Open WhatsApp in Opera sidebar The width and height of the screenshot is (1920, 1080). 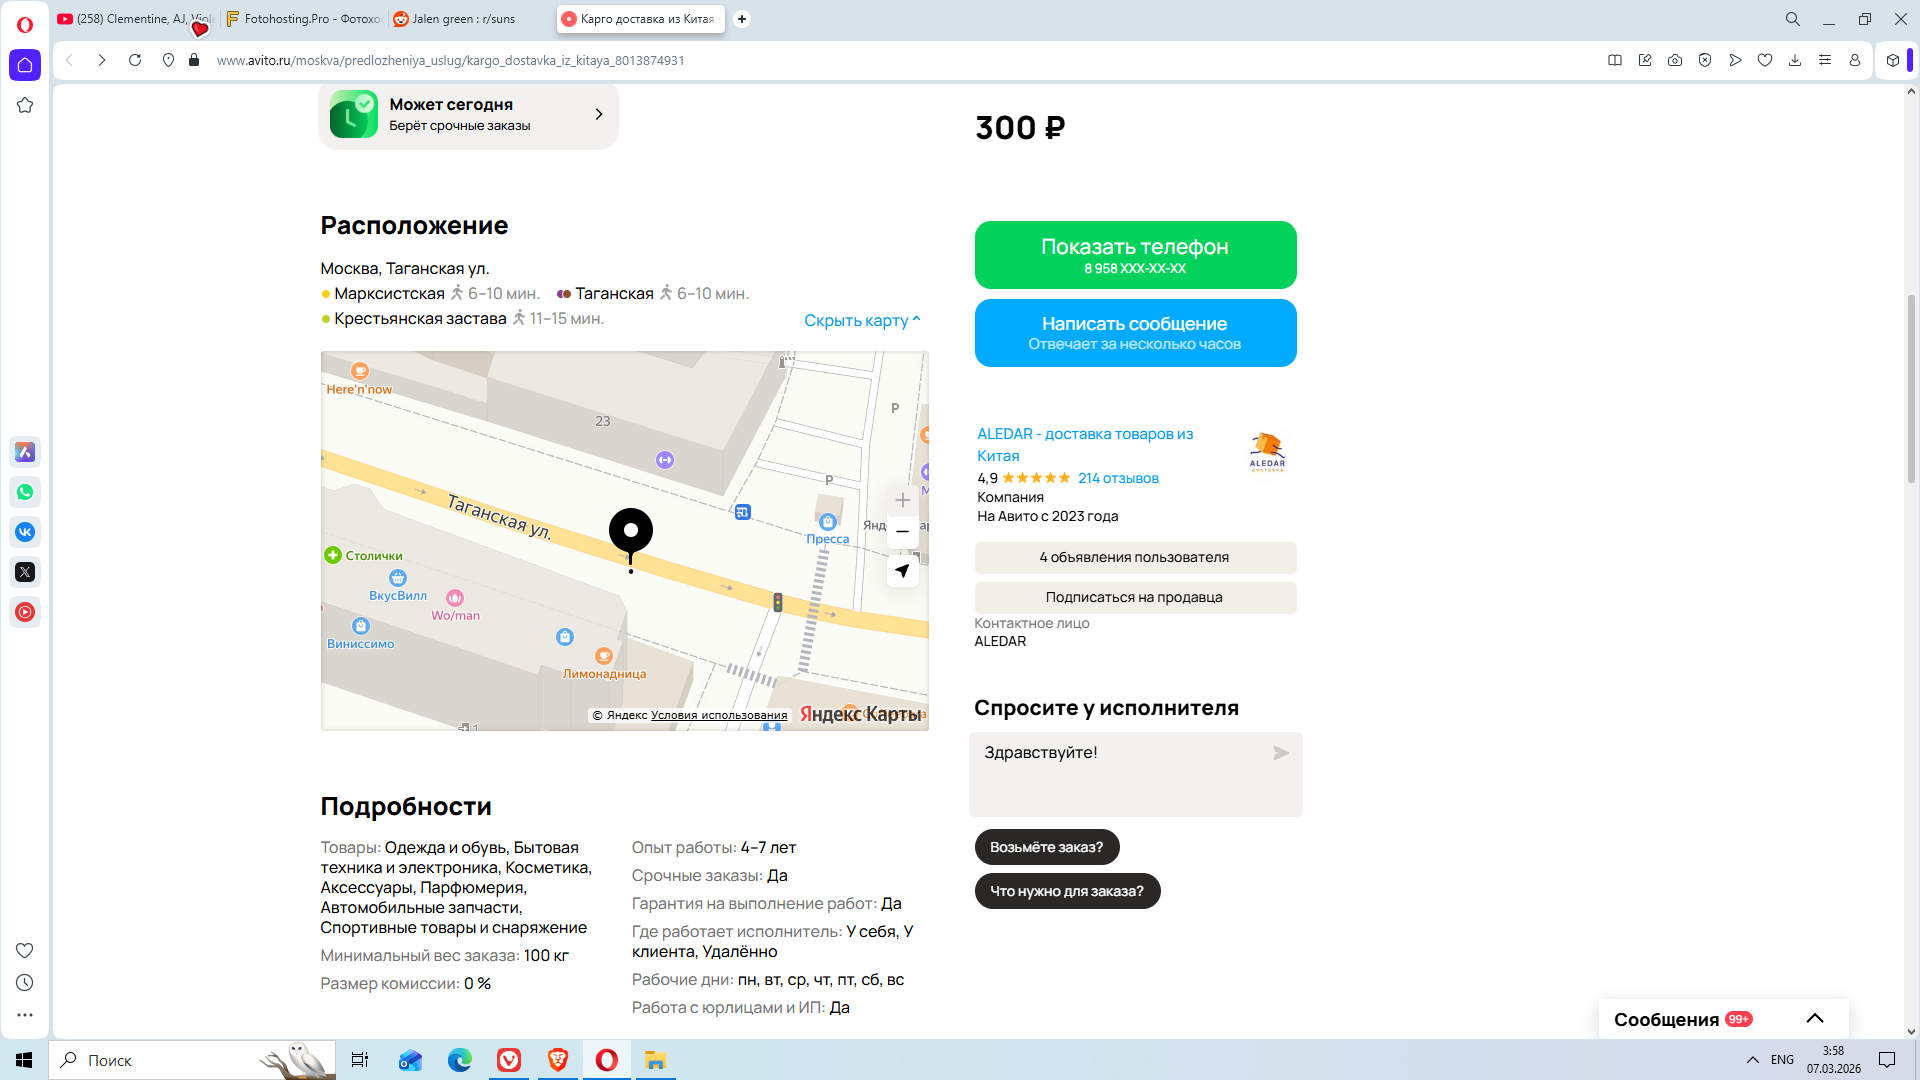[25, 492]
